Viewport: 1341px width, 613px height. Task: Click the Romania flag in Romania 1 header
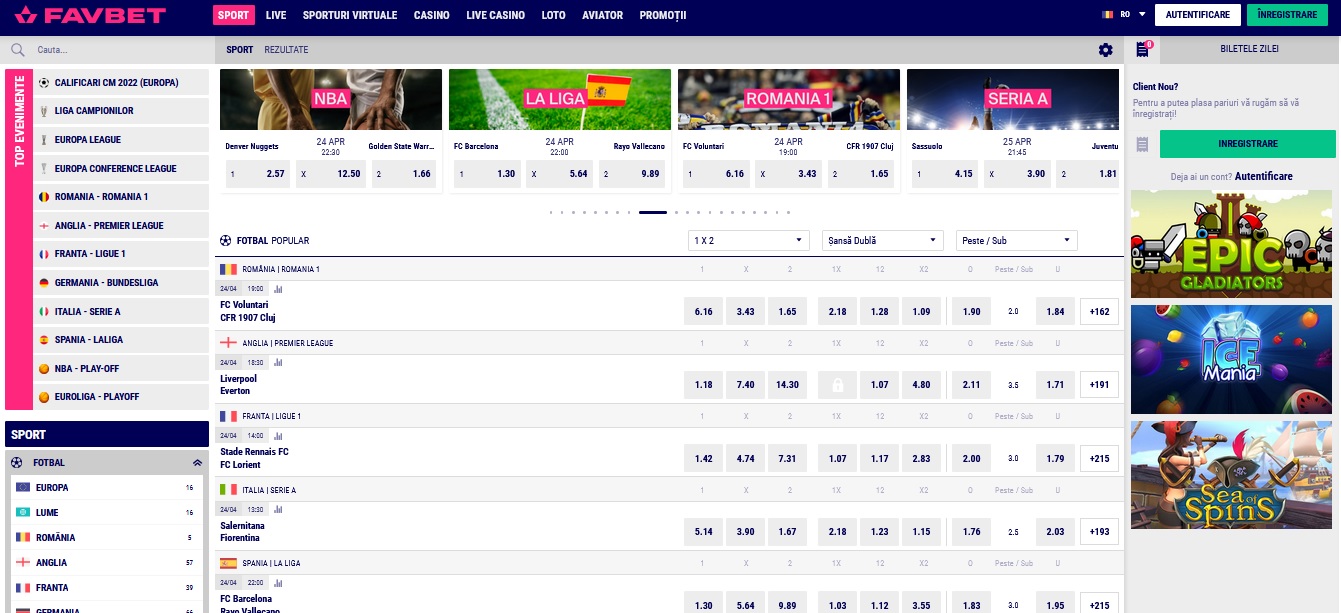(x=229, y=269)
